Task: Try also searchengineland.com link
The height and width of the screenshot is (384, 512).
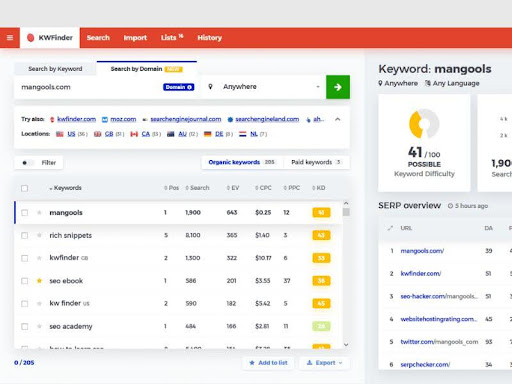Action: [x=267, y=119]
